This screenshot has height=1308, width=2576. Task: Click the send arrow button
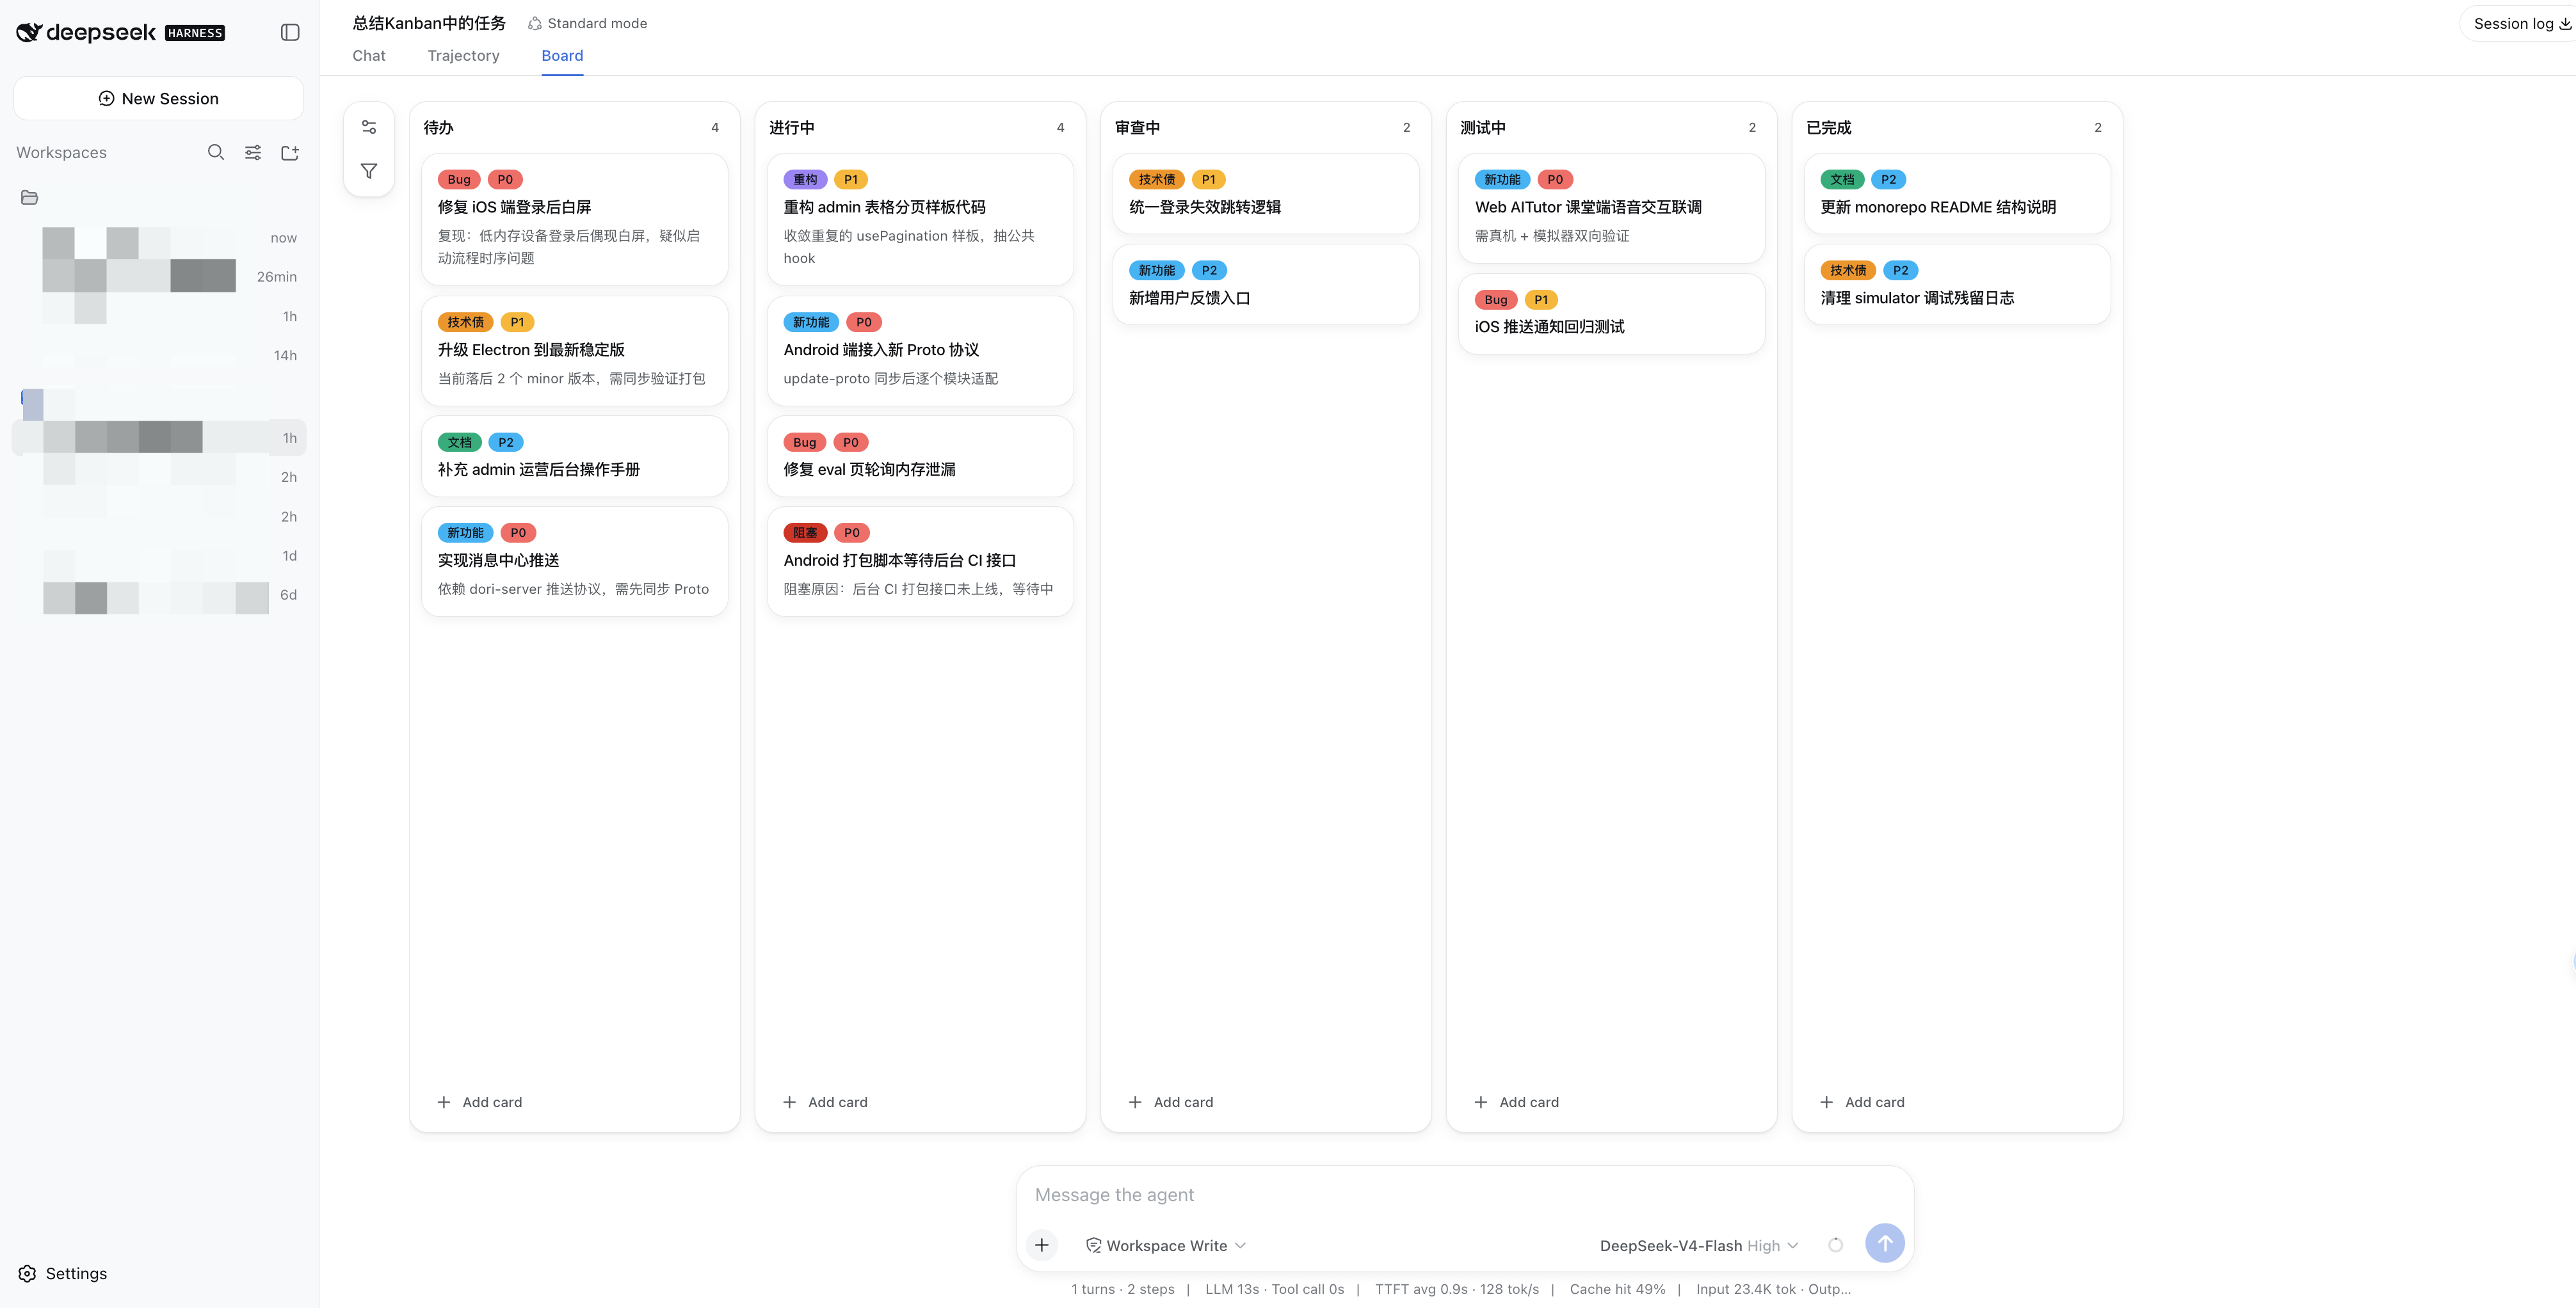coord(1885,1243)
